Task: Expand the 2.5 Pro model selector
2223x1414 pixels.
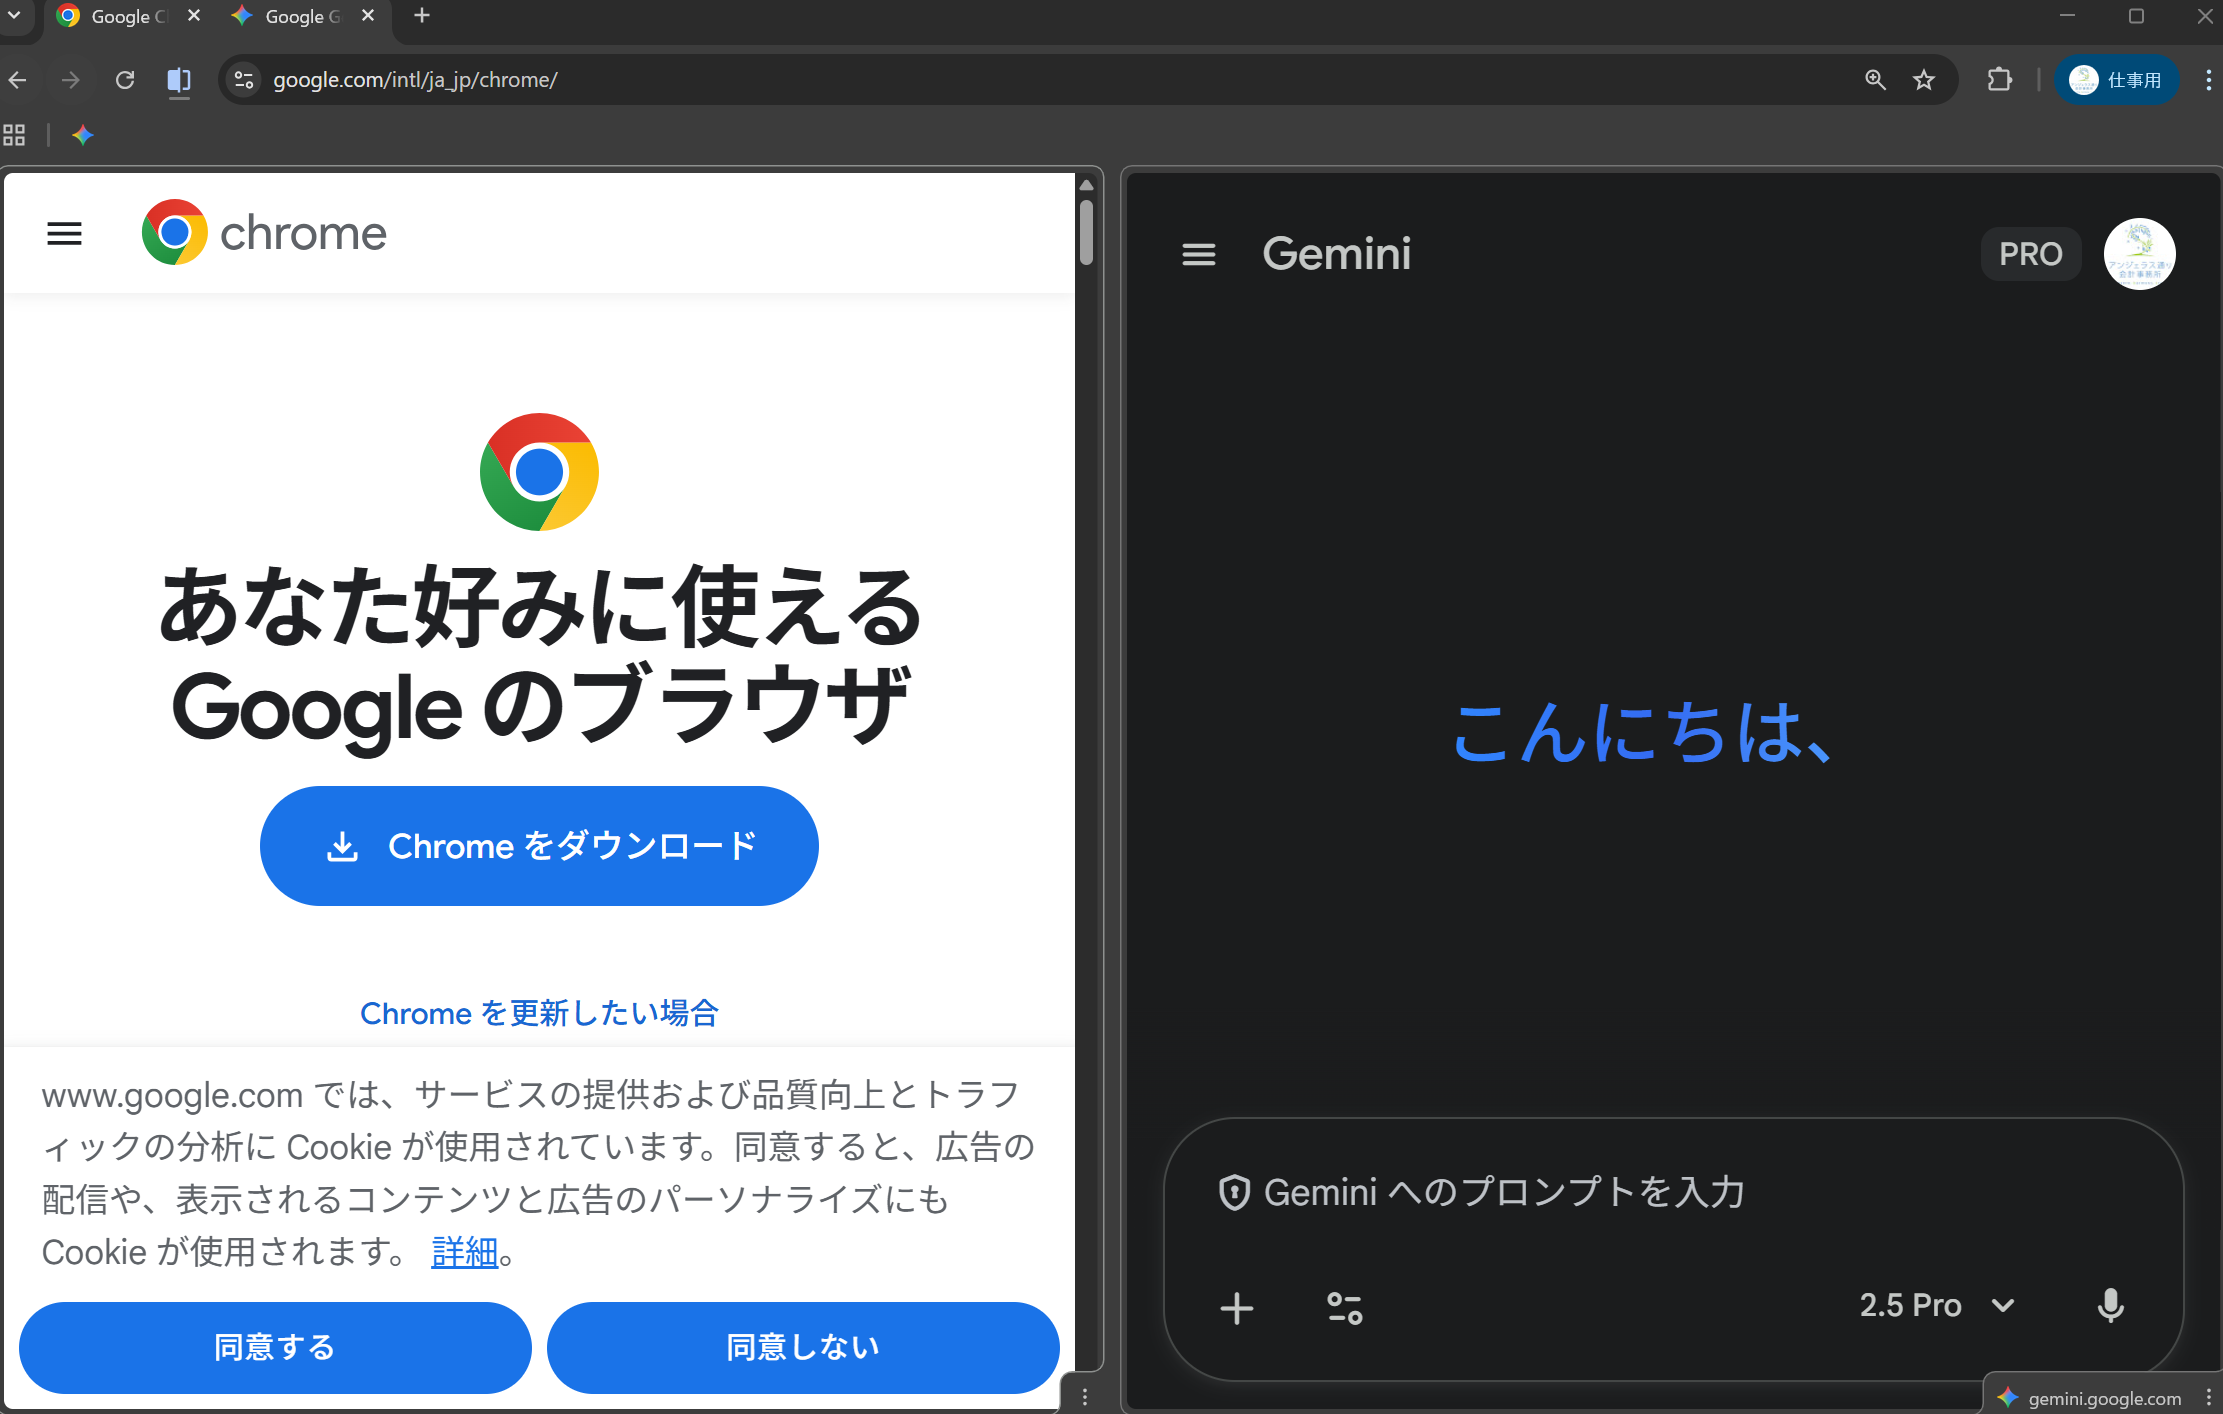Action: pos(1936,1305)
